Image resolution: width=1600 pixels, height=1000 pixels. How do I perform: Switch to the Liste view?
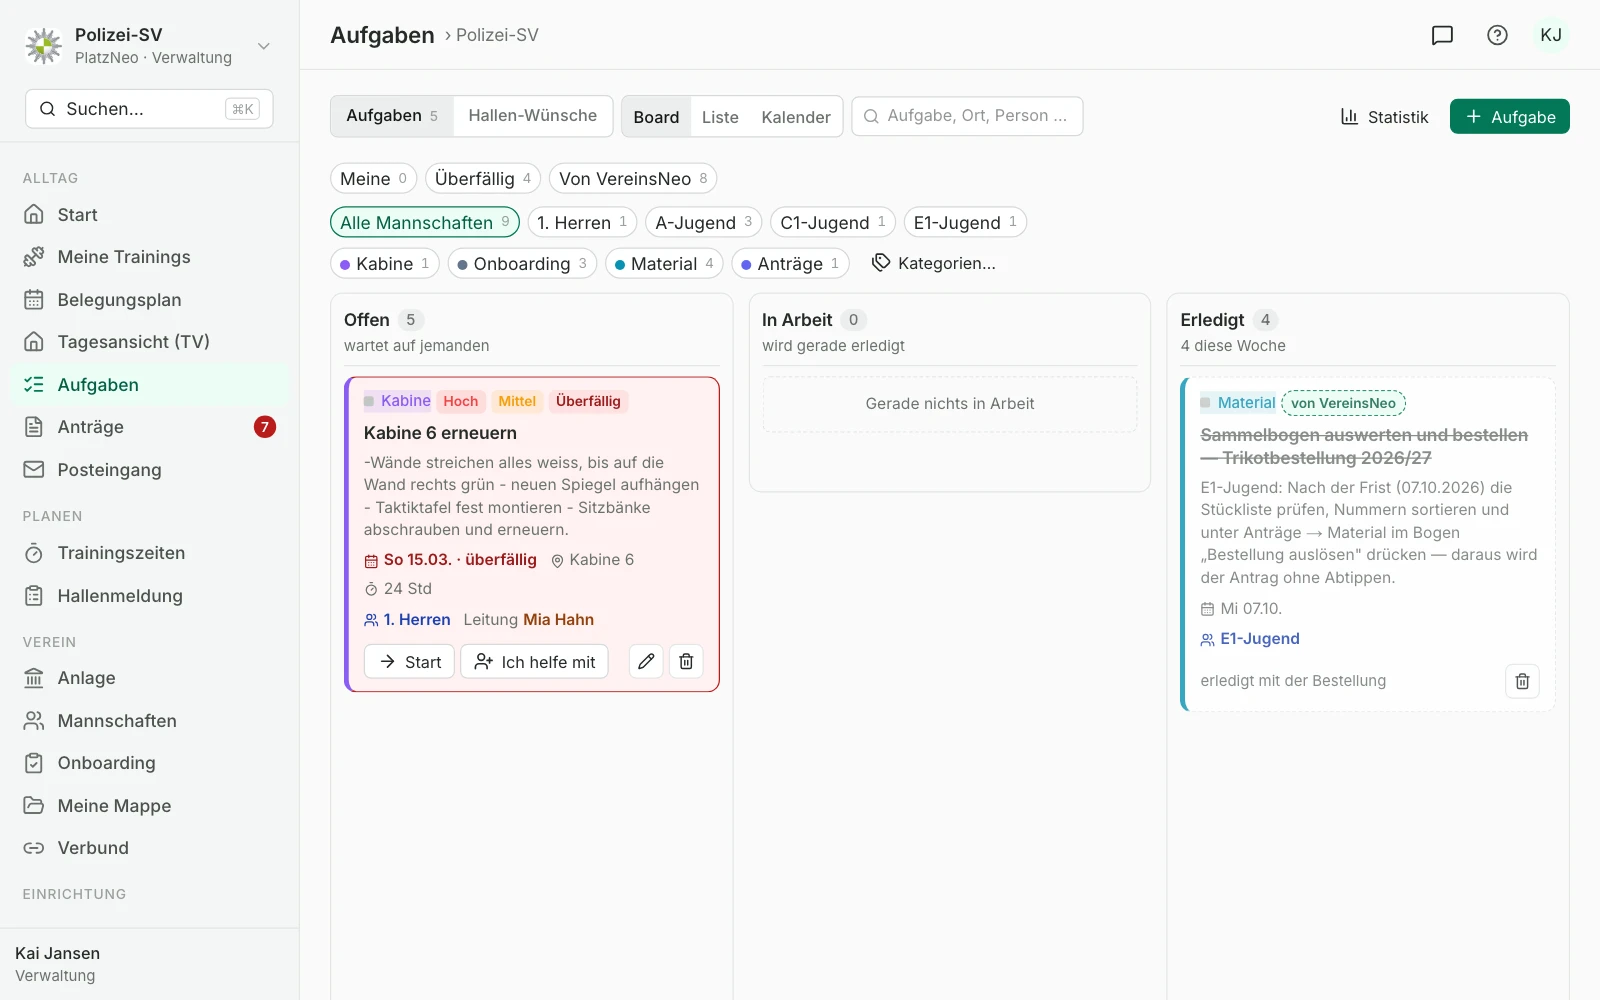tap(720, 117)
